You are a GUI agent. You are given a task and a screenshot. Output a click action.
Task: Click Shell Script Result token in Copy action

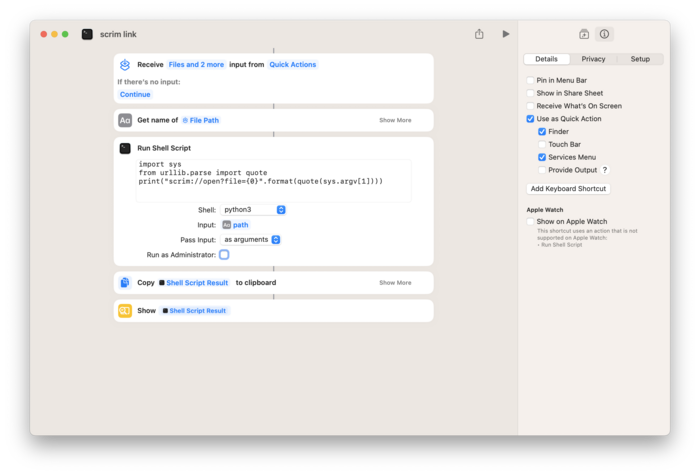[194, 283]
